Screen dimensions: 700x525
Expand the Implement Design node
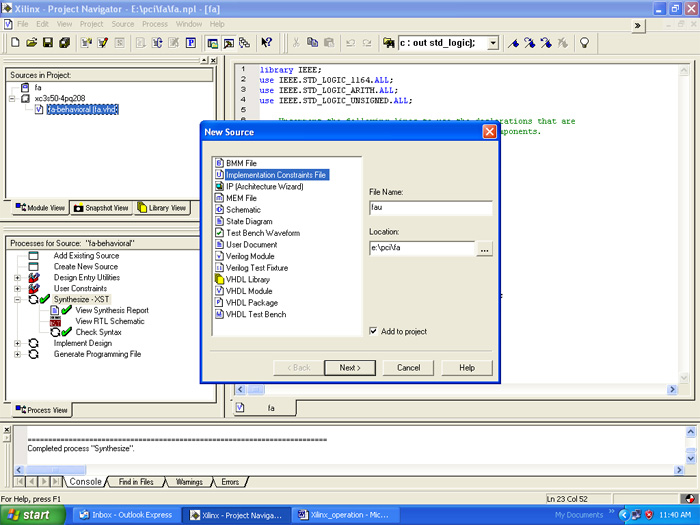pyautogui.click(x=17, y=343)
